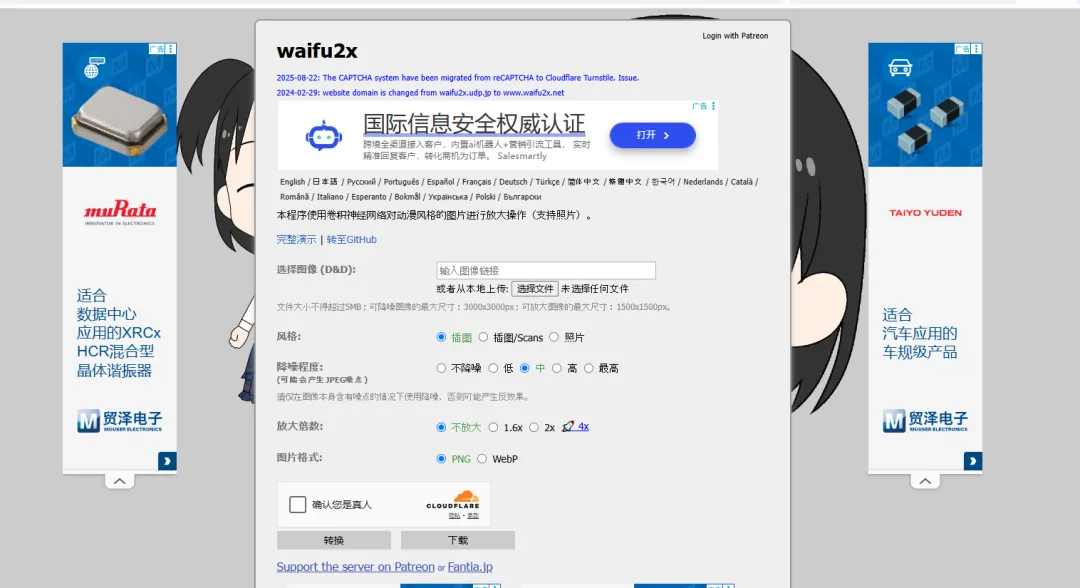Switch language to 한국어
This screenshot has height=588, width=1080.
[x=663, y=182]
